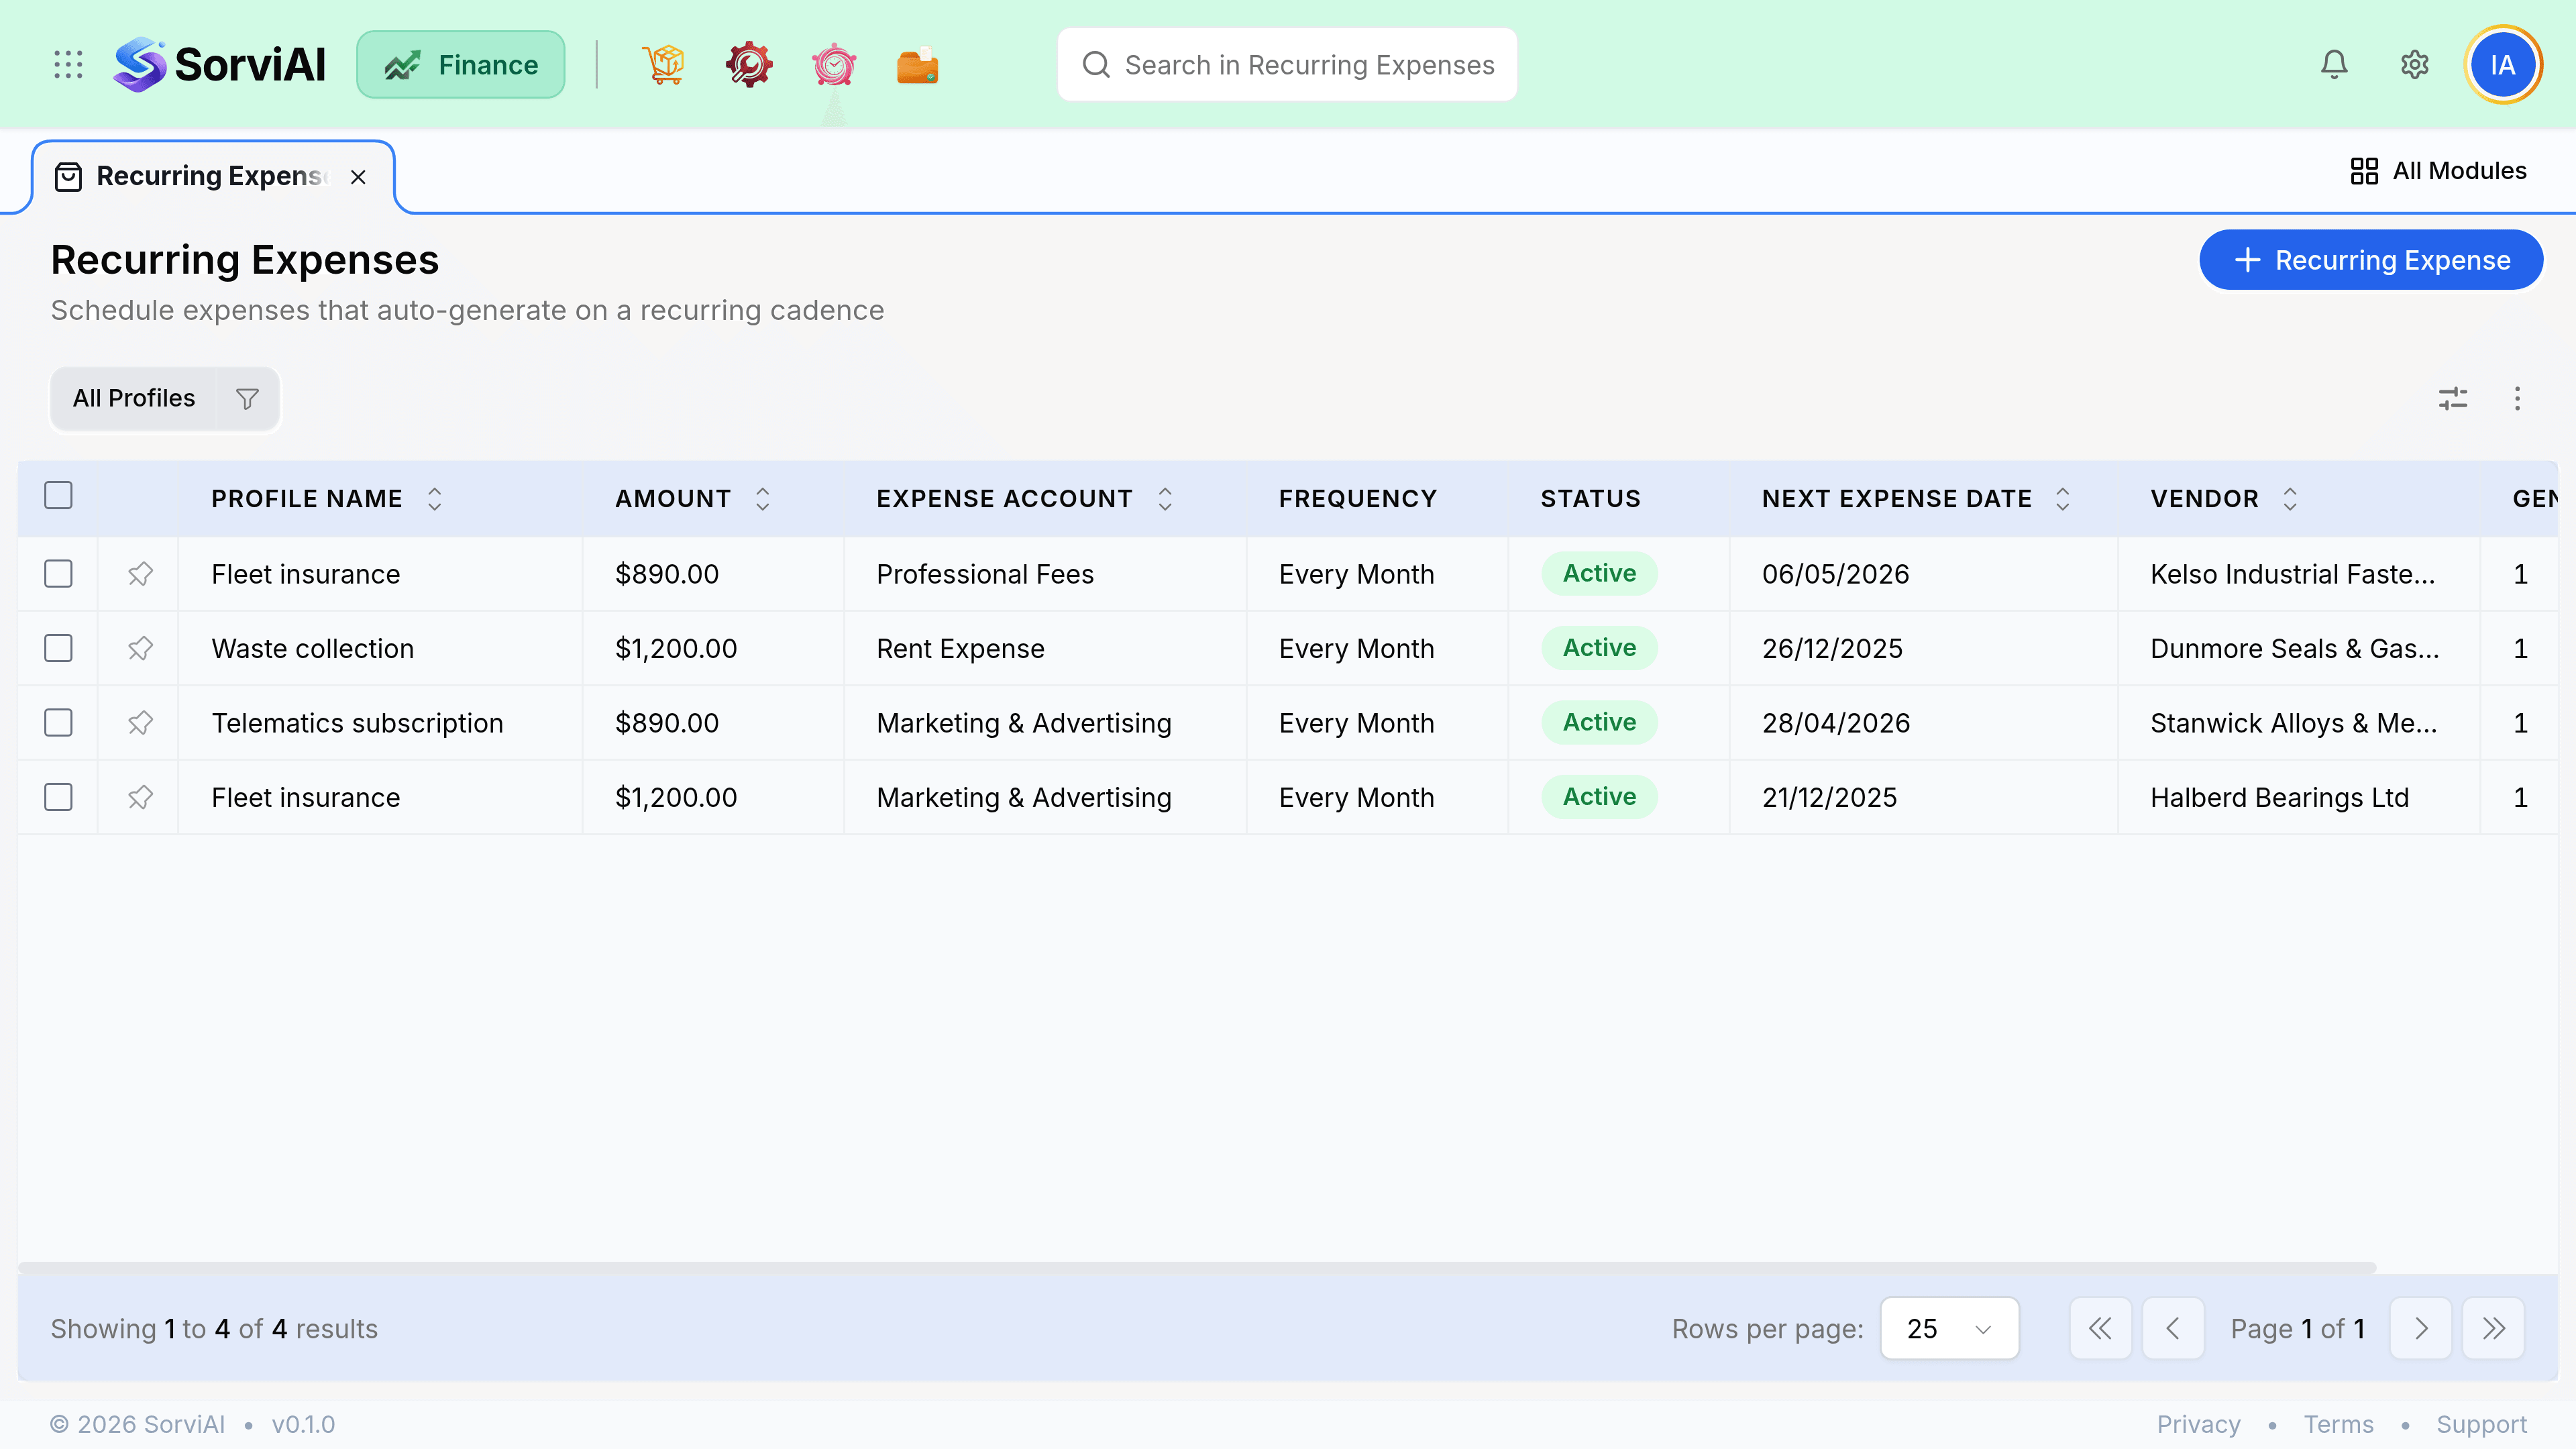Pin the Fleet insurance $1,200.00 row

(140, 797)
